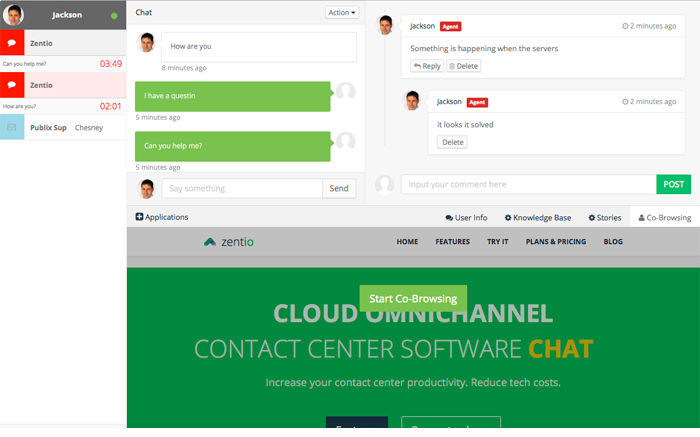
Task: Open the Publix Sup Chesney conversation row
Action: pos(63,127)
